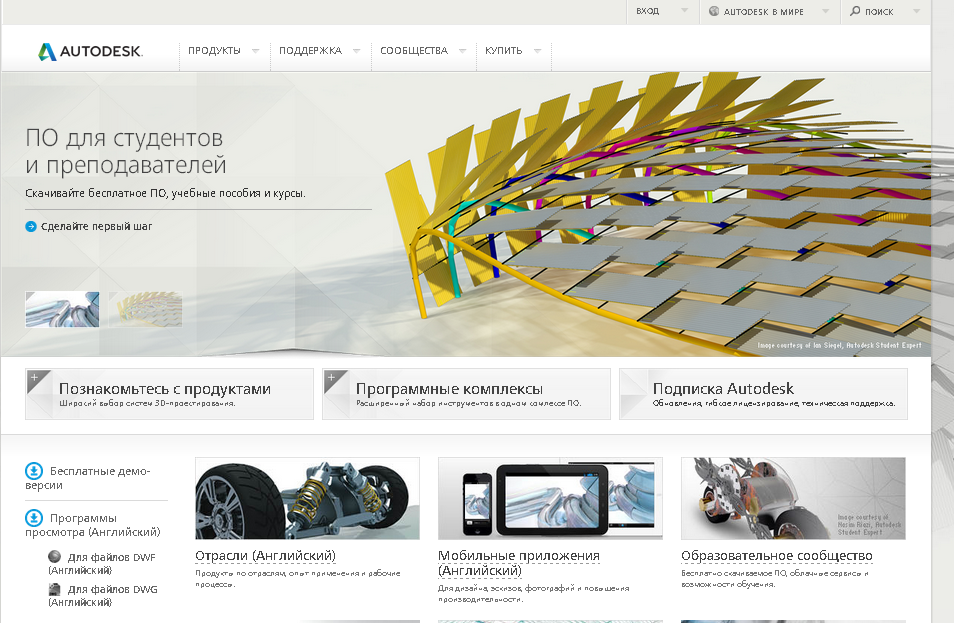Viewport: 954px width, 623px height.
Task: Open Для файлов DWF viewer link
Action: click(102, 563)
